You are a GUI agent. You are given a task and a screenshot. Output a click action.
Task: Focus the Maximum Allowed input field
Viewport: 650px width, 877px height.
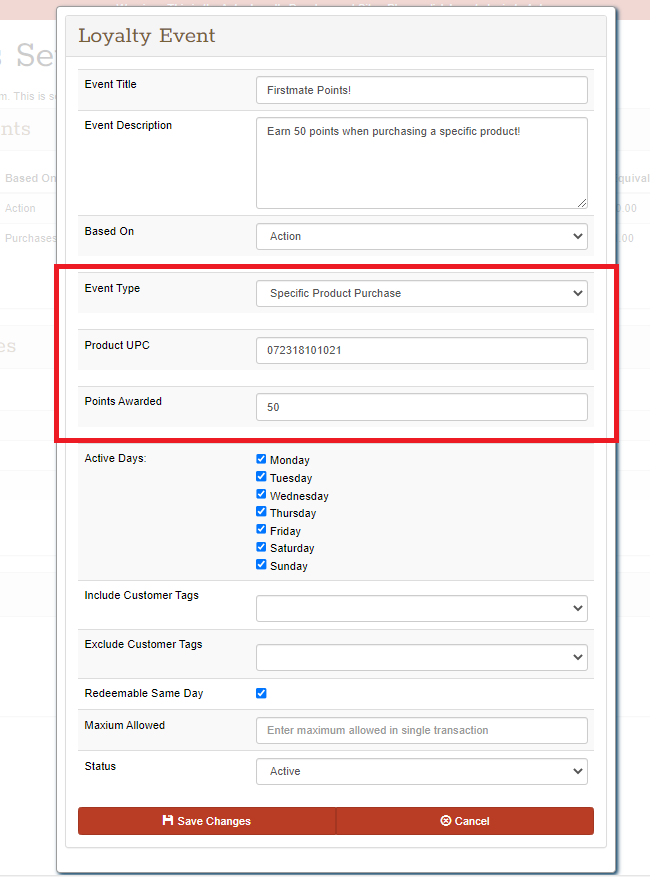point(421,730)
